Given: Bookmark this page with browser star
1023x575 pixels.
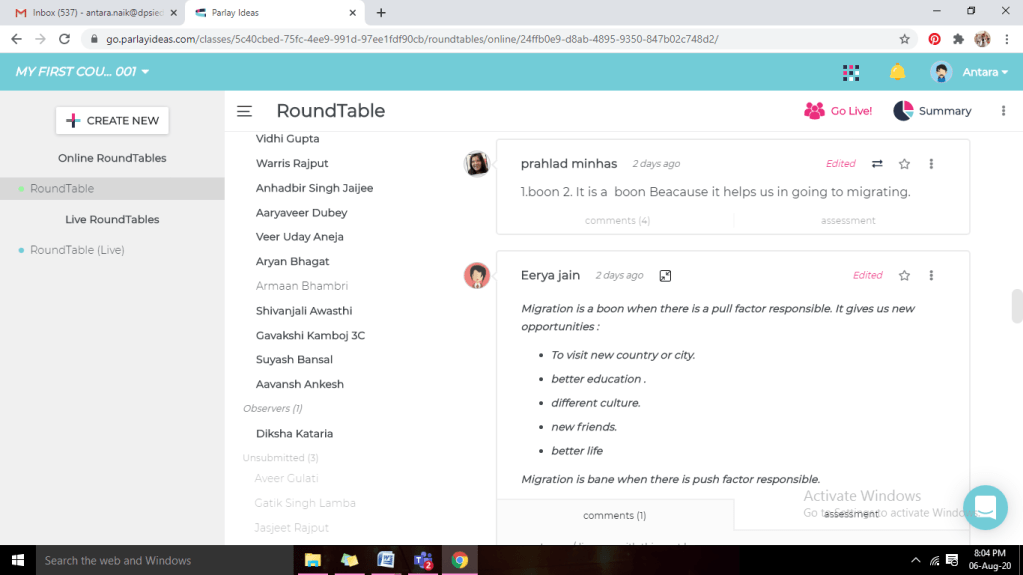Looking at the screenshot, I should pyautogui.click(x=904, y=39).
